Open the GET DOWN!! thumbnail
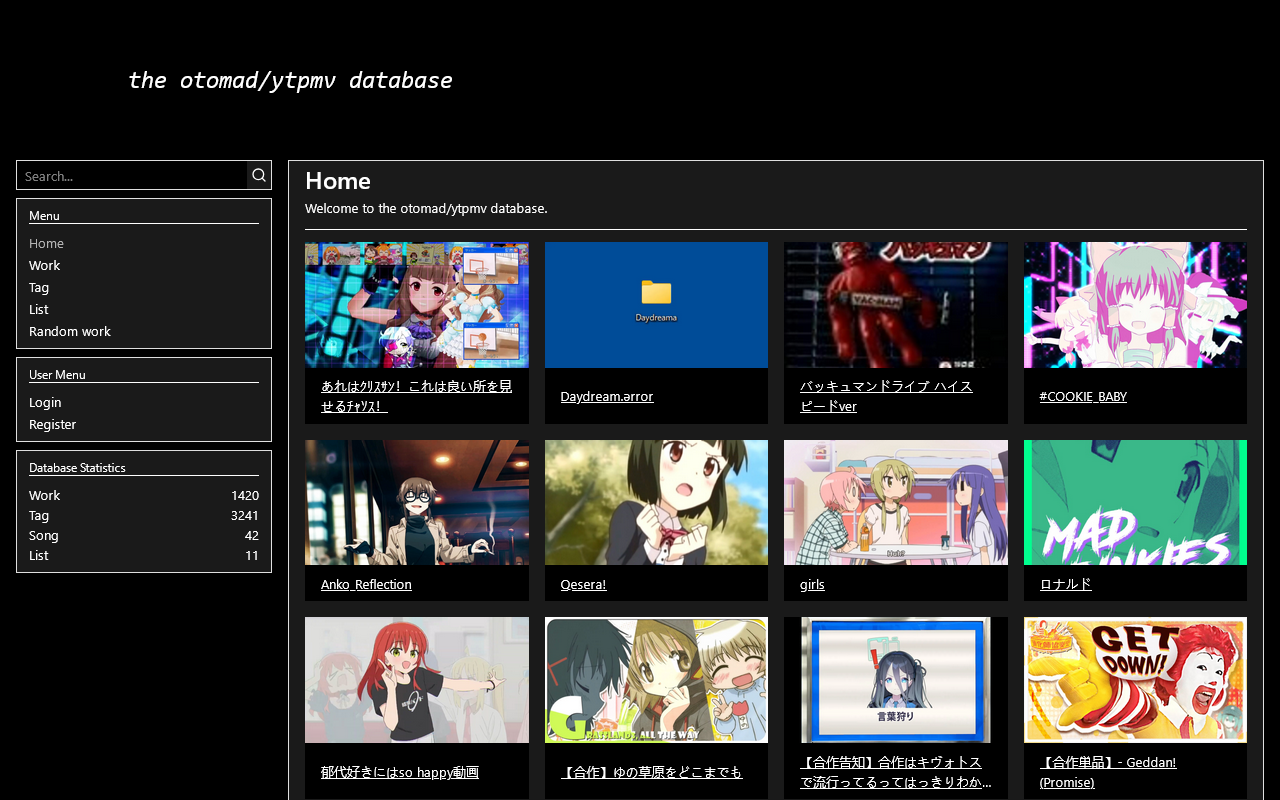Screen dimensions: 1280x800 1135,680
